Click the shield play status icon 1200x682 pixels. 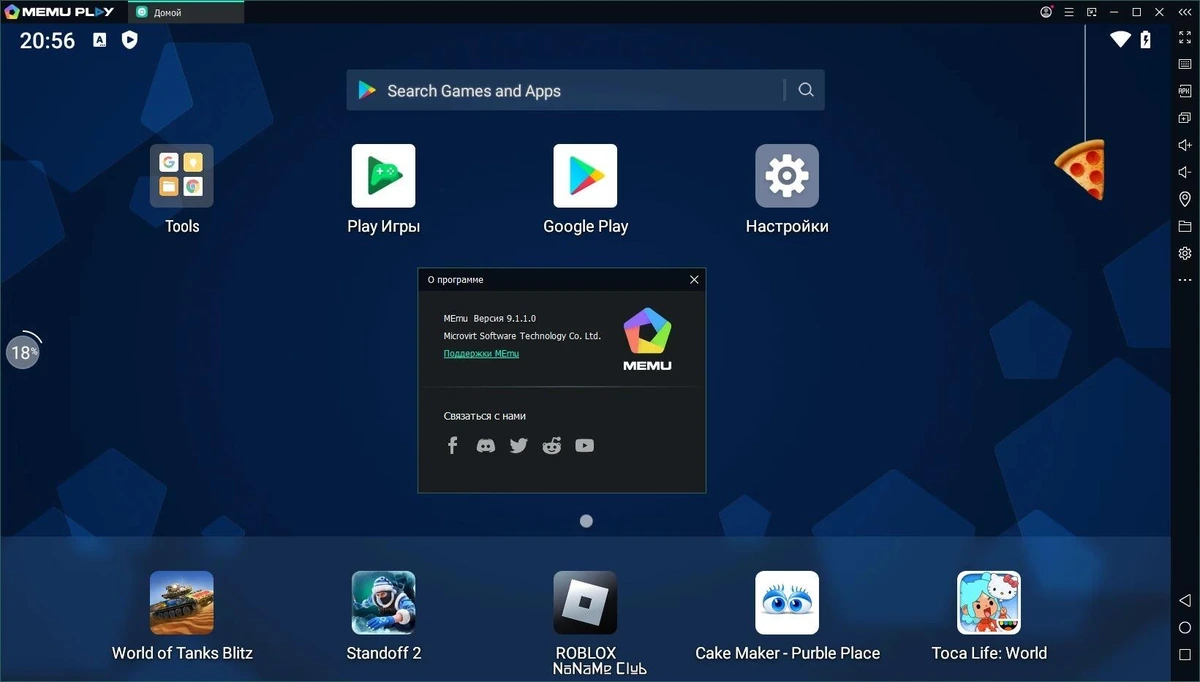pos(129,40)
